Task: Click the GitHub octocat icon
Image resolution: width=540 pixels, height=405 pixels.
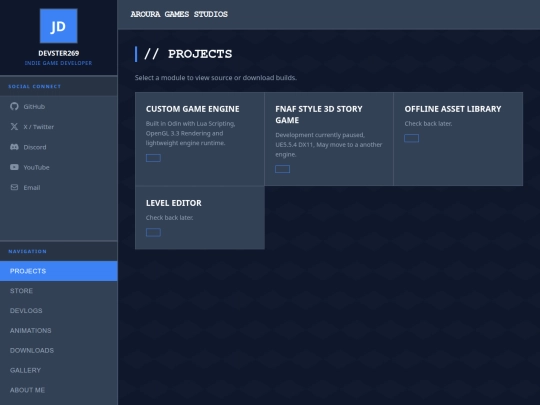Action: click(x=14, y=106)
